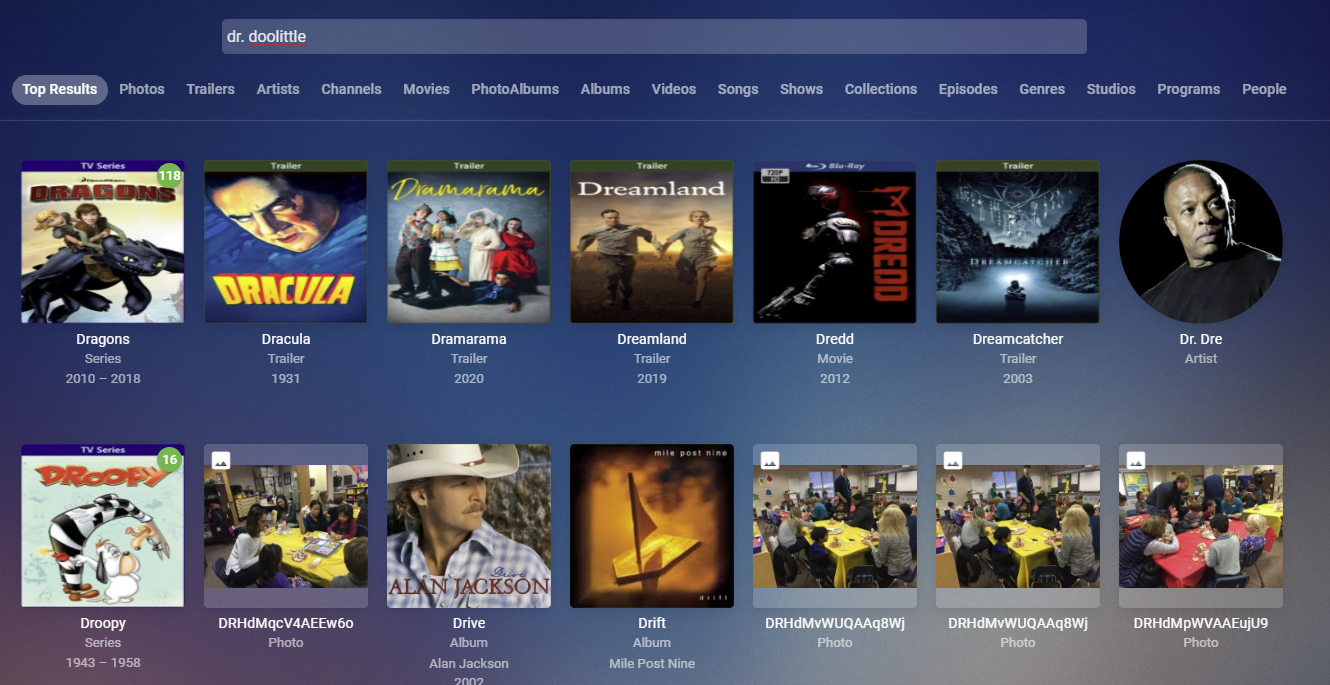This screenshot has width=1330, height=685.
Task: Open the Dragons series poster
Action: pos(103,242)
